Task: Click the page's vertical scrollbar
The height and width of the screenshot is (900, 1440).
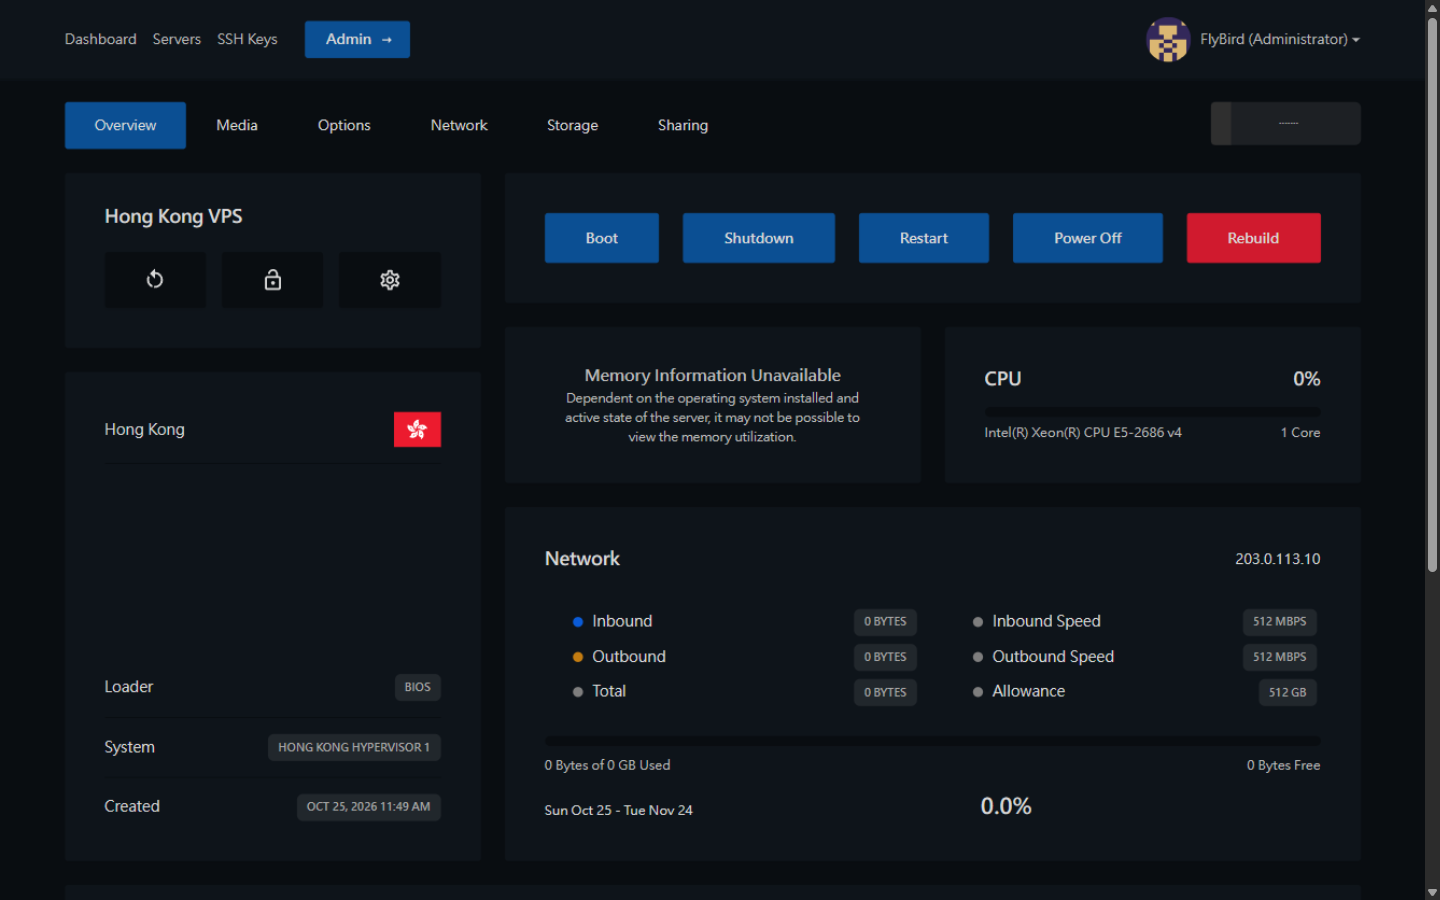Action: click(x=1432, y=295)
